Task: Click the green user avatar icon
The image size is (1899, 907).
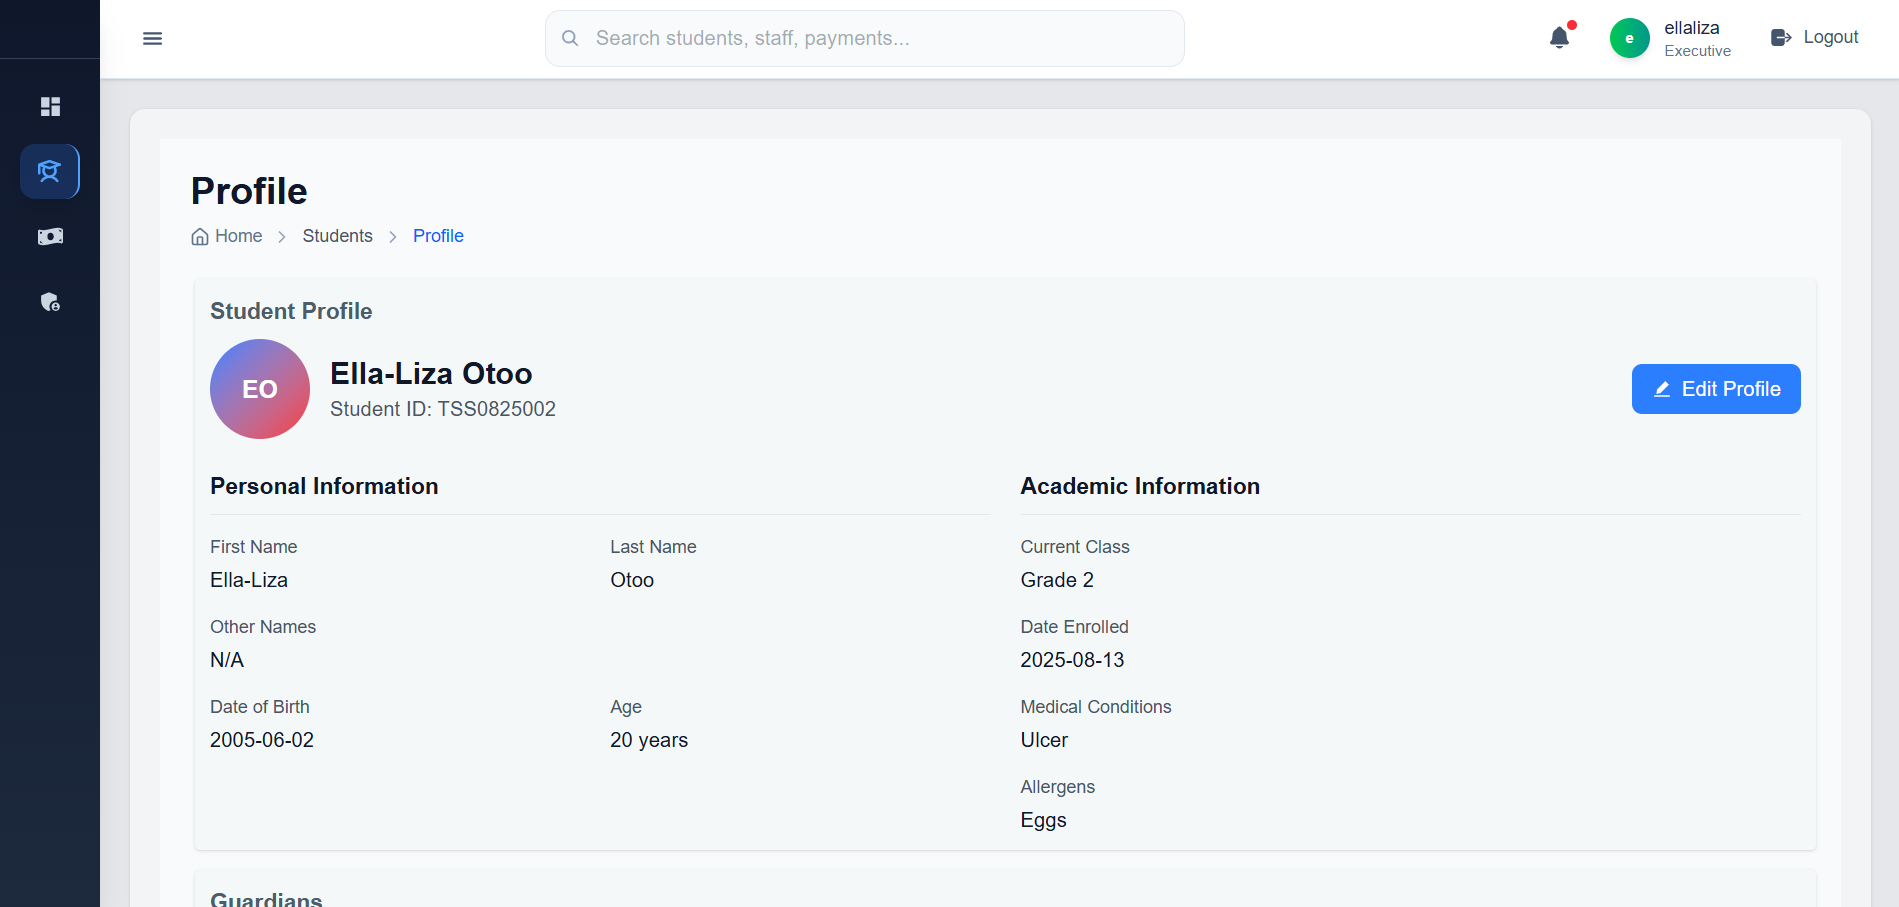Action: click(1629, 38)
